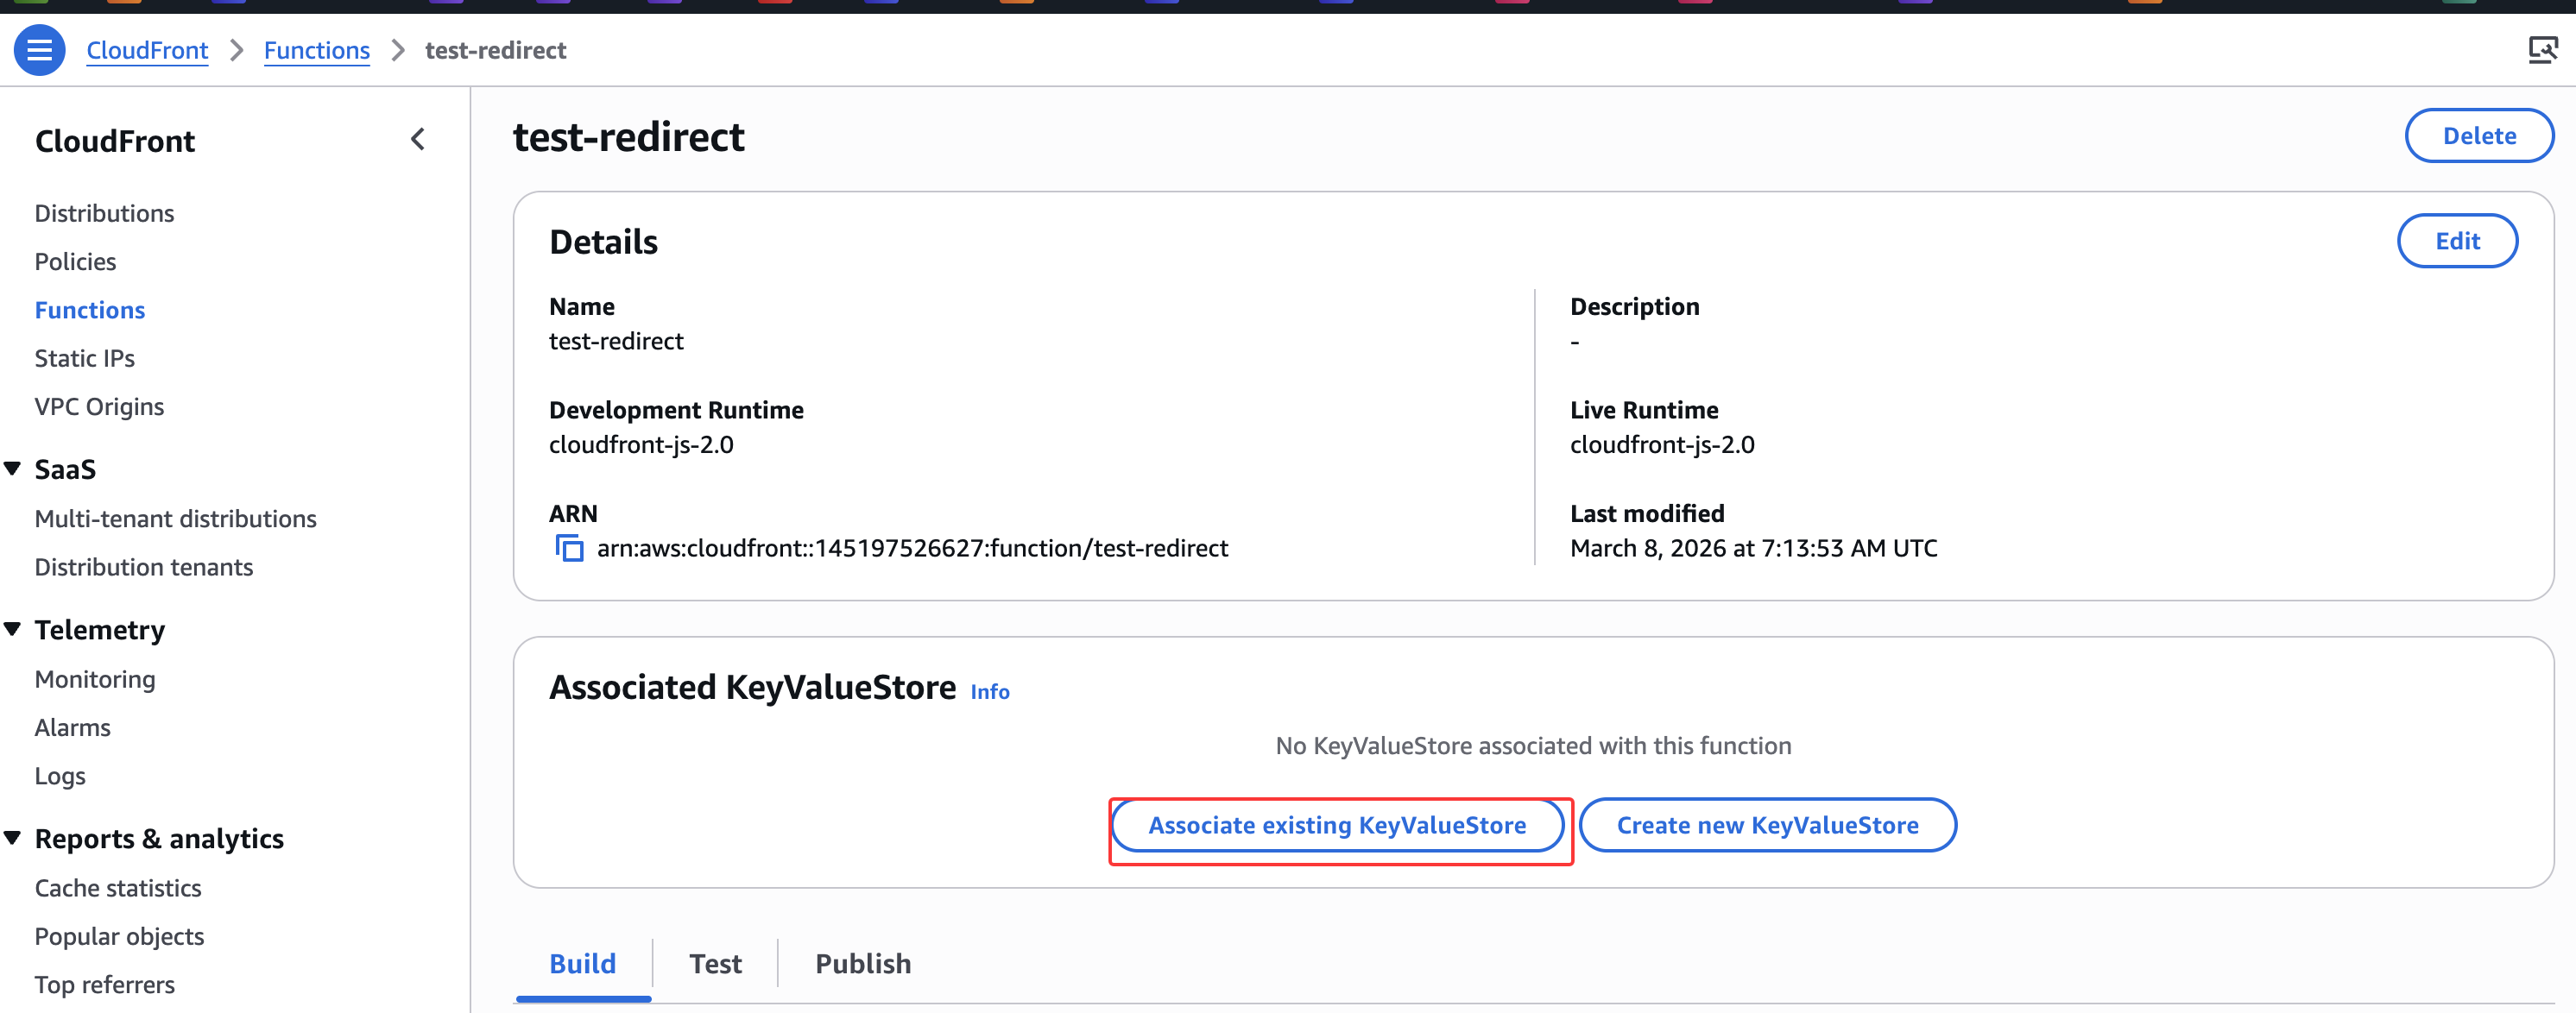The width and height of the screenshot is (2576, 1013).
Task: Switch to the Publish tab
Action: point(862,963)
